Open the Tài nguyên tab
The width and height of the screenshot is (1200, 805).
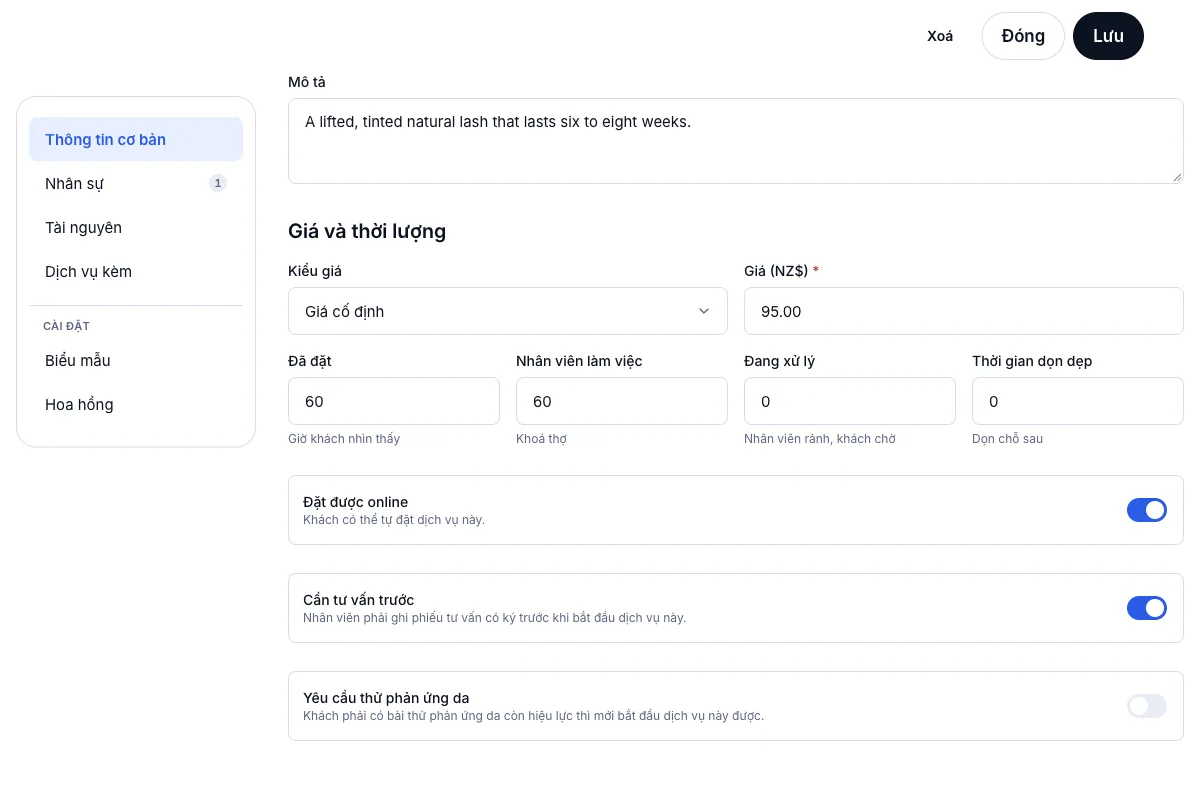pos(136,227)
